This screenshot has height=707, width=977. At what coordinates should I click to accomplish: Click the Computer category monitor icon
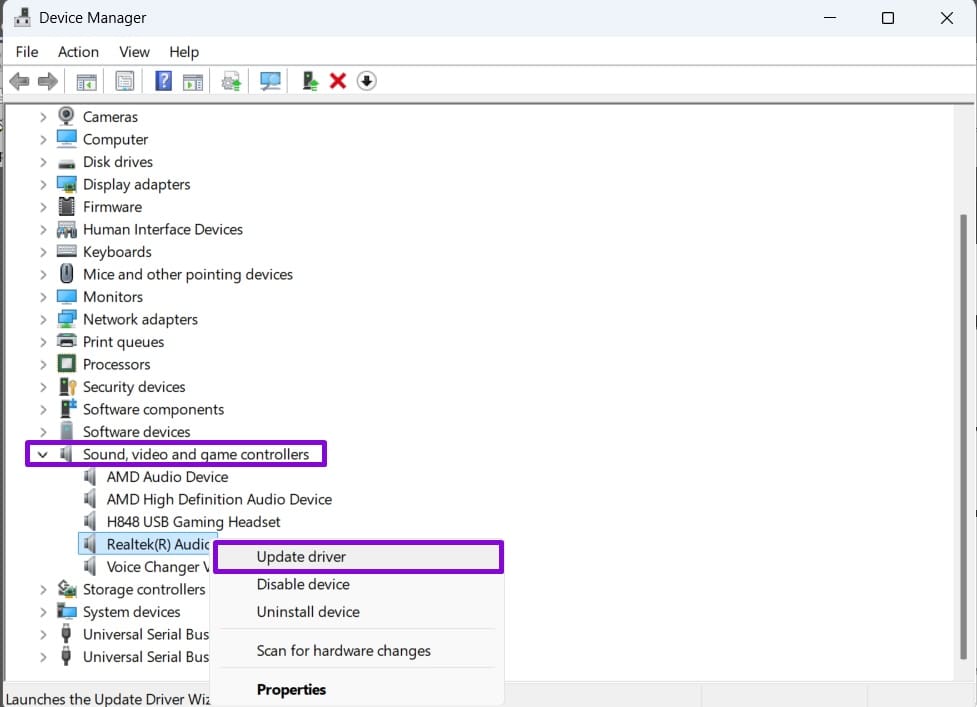[67, 138]
